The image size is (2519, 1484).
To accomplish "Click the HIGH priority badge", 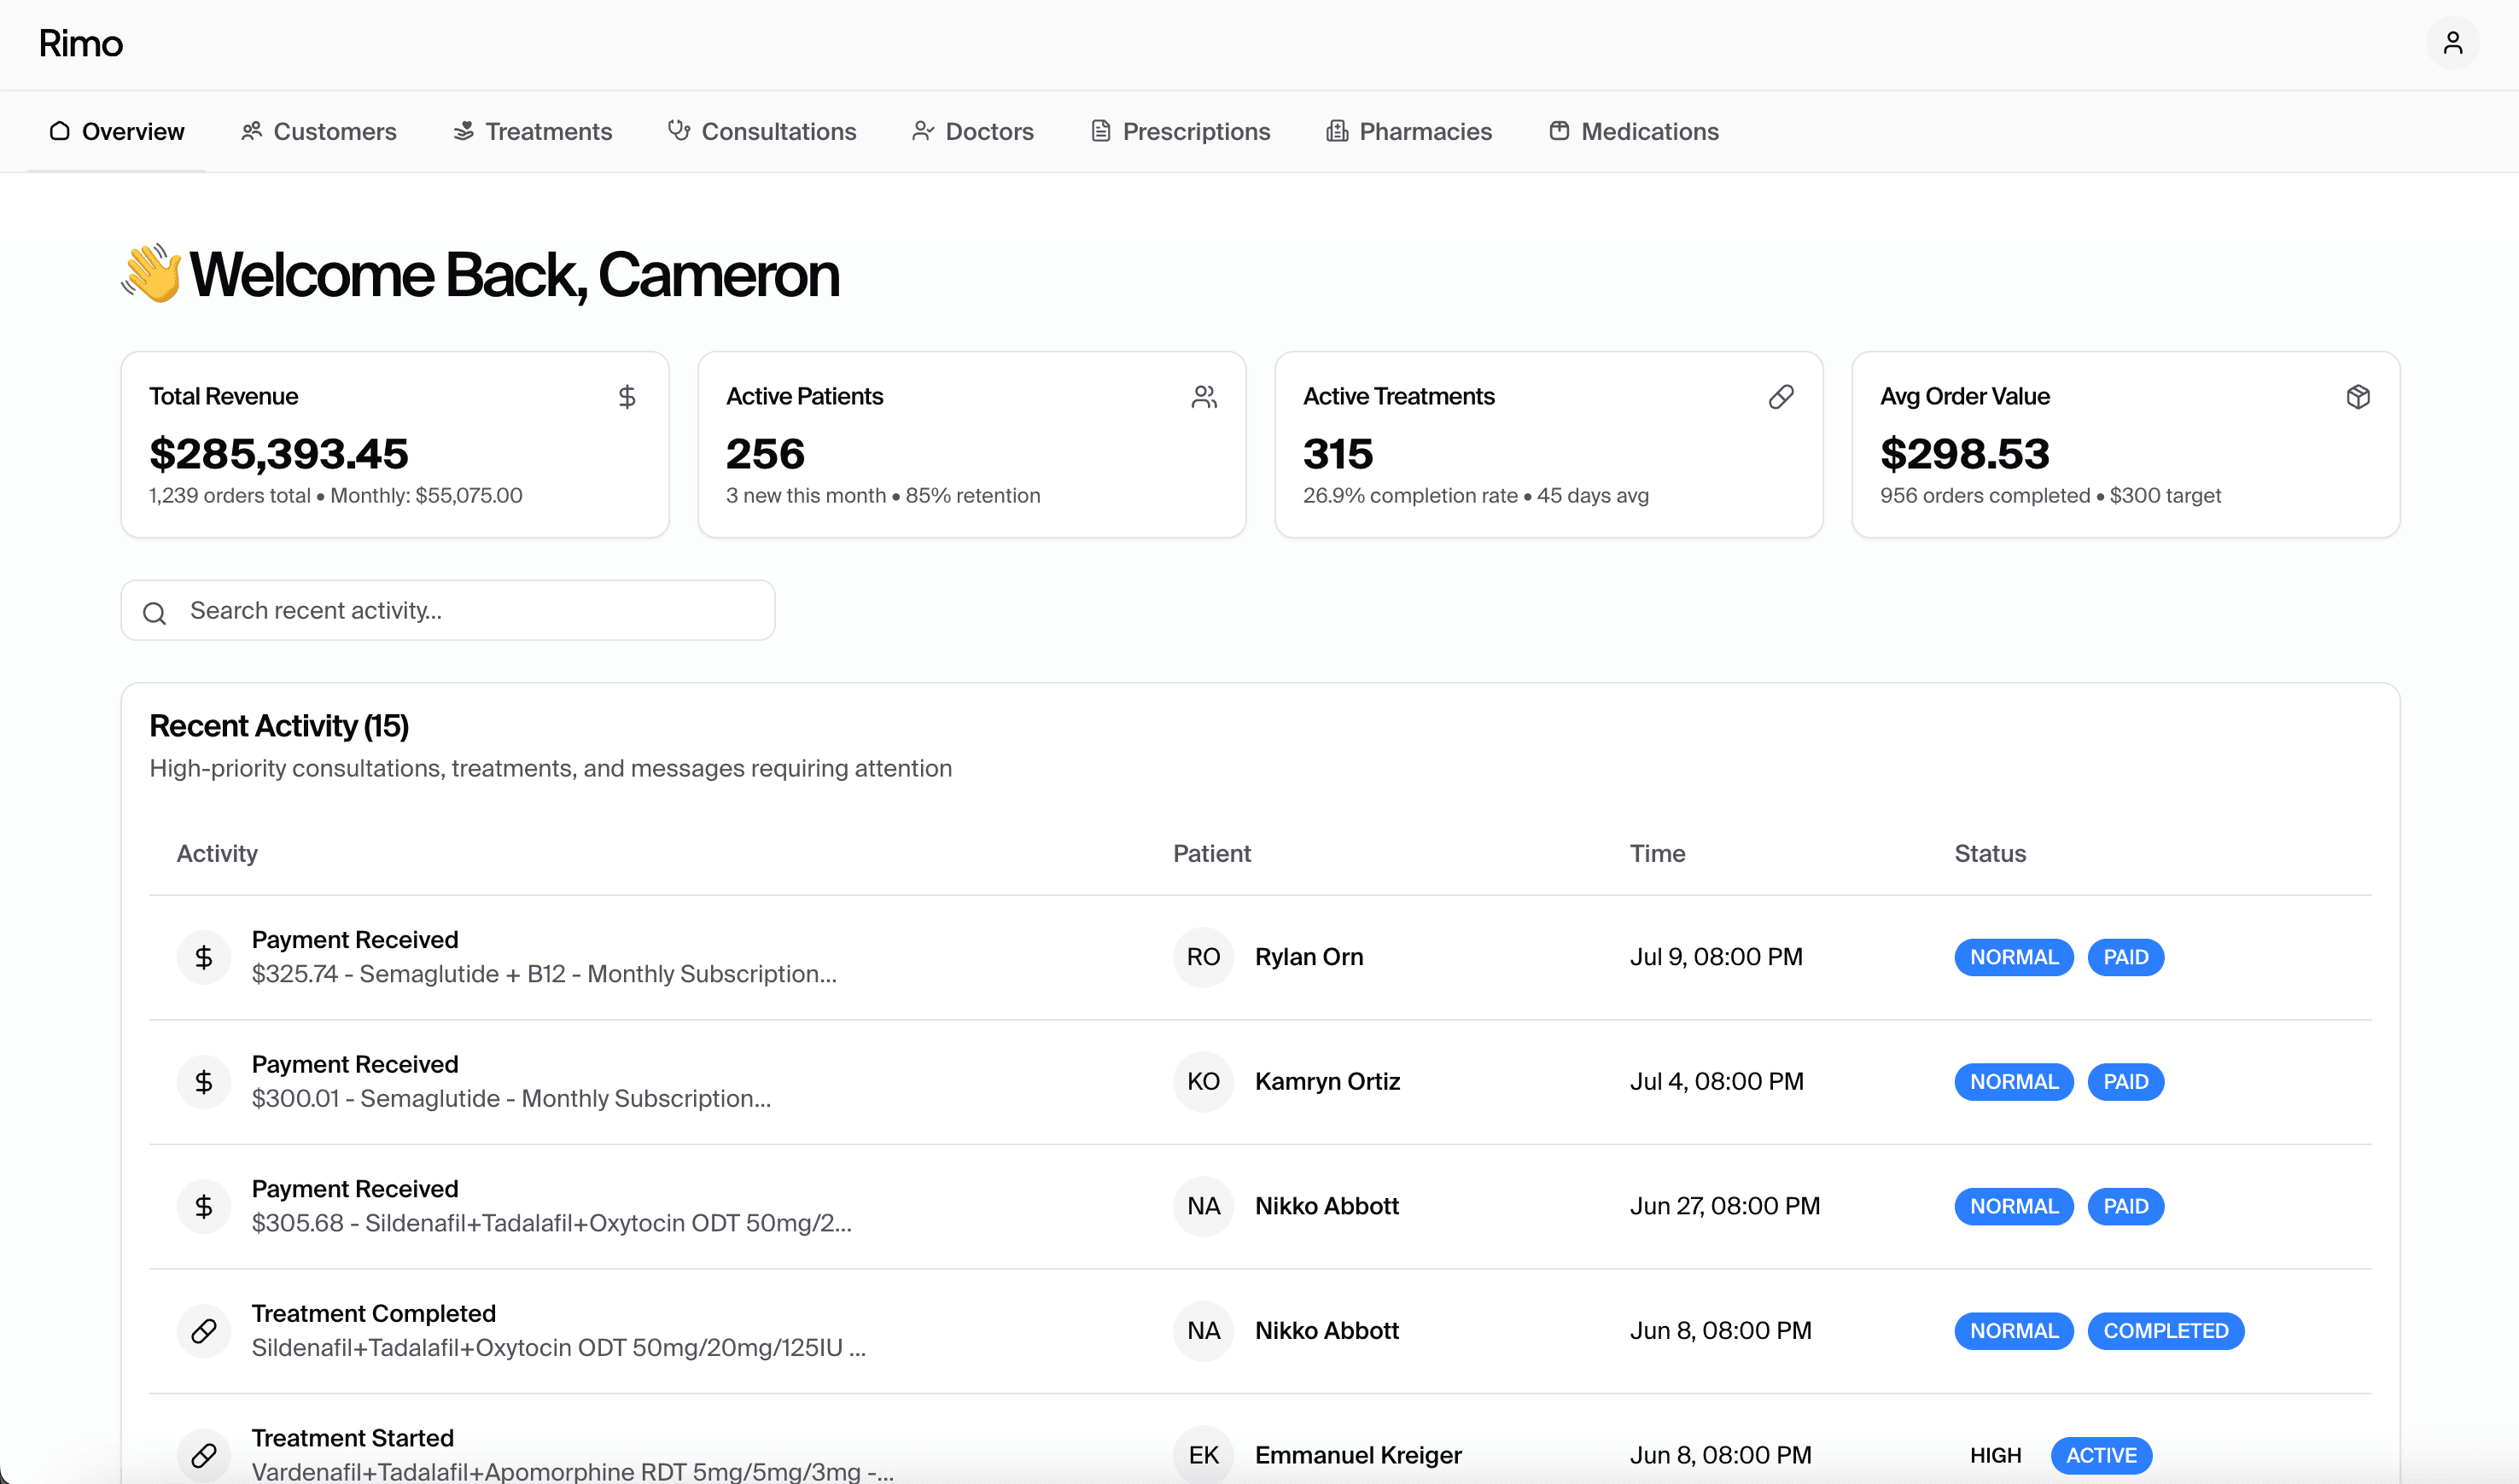I will [x=1995, y=1455].
